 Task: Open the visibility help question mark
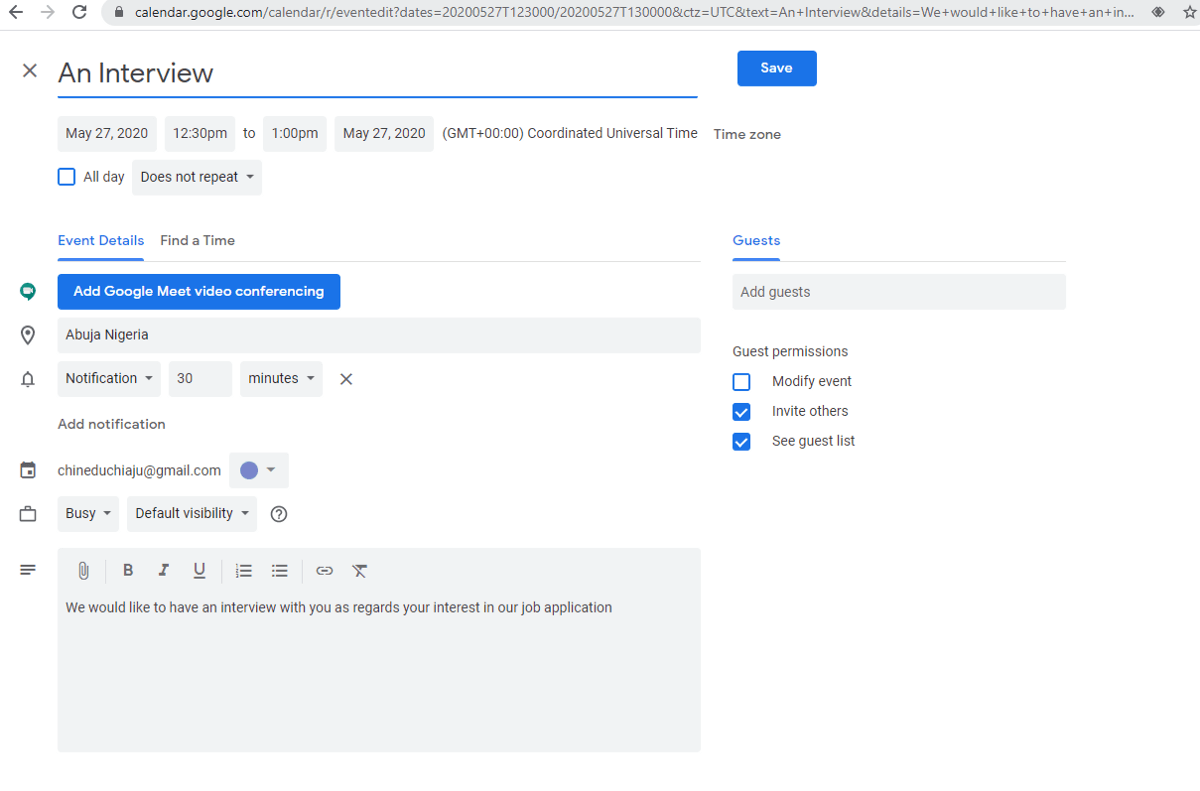(x=278, y=513)
